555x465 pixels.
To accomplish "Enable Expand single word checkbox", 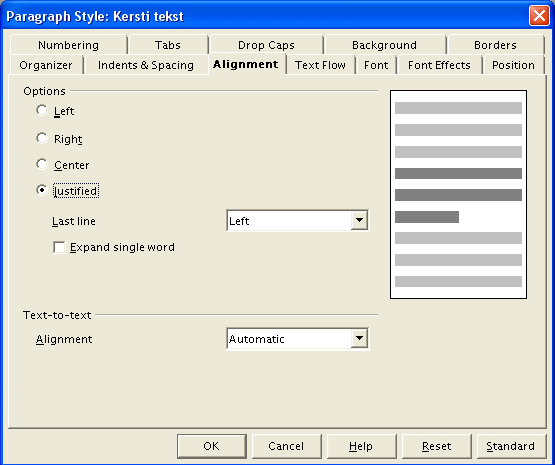I will tap(59, 247).
